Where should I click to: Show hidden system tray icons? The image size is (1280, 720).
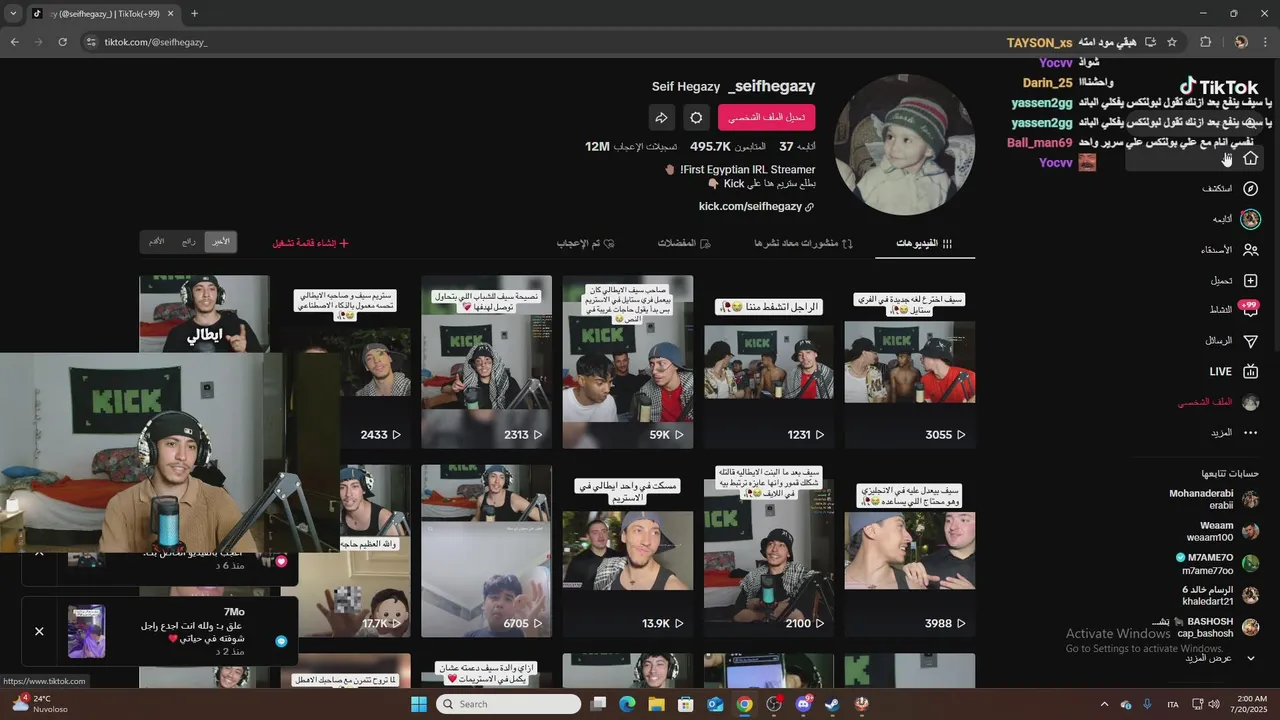1104,704
